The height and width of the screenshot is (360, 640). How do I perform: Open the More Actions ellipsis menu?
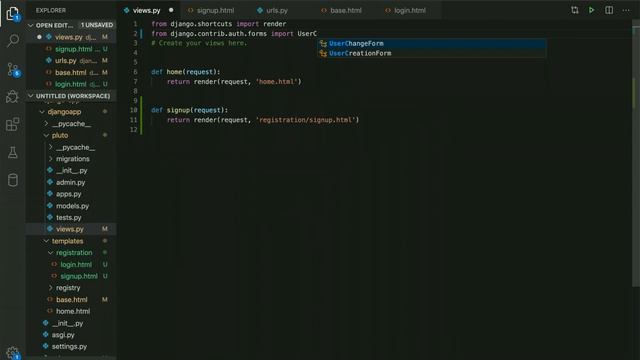pos(626,10)
